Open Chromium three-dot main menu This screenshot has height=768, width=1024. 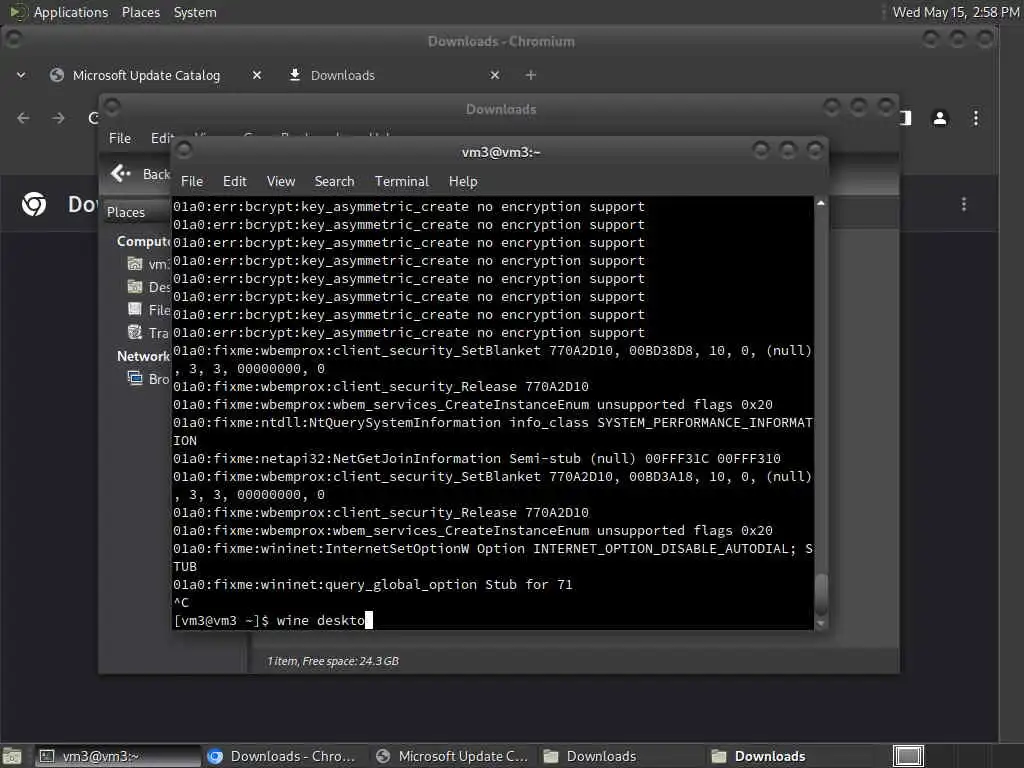[x=976, y=118]
